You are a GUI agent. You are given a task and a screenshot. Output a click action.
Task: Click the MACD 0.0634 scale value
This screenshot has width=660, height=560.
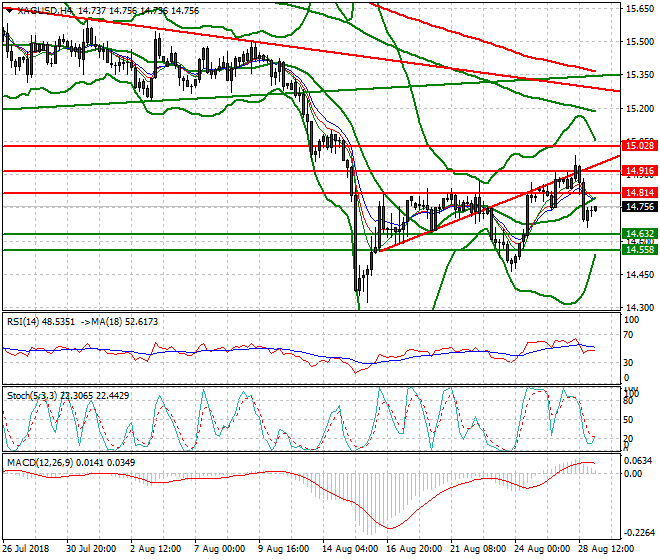coord(638,461)
